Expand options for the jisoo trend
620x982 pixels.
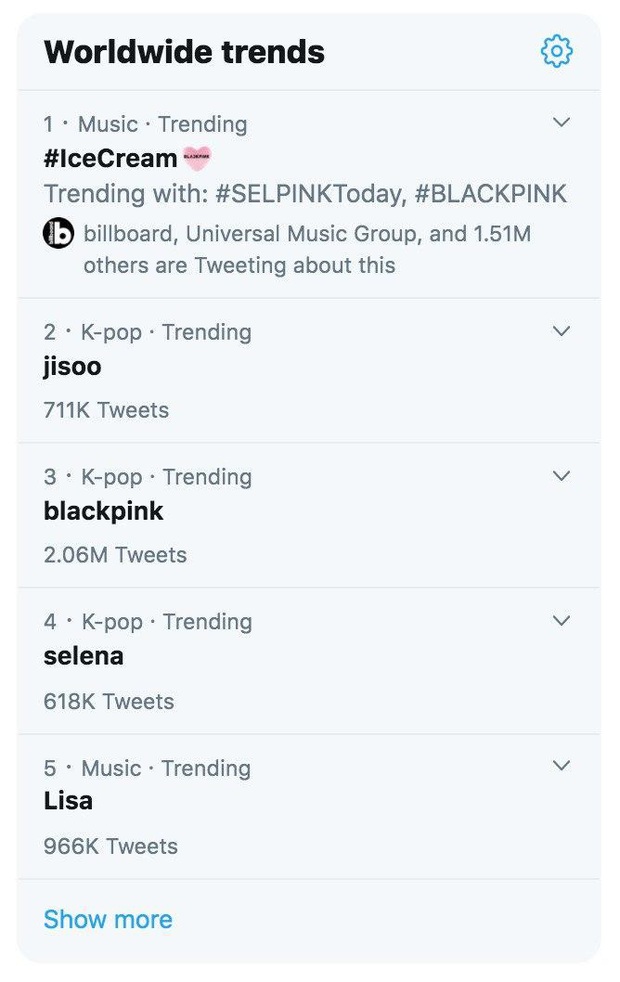562,330
